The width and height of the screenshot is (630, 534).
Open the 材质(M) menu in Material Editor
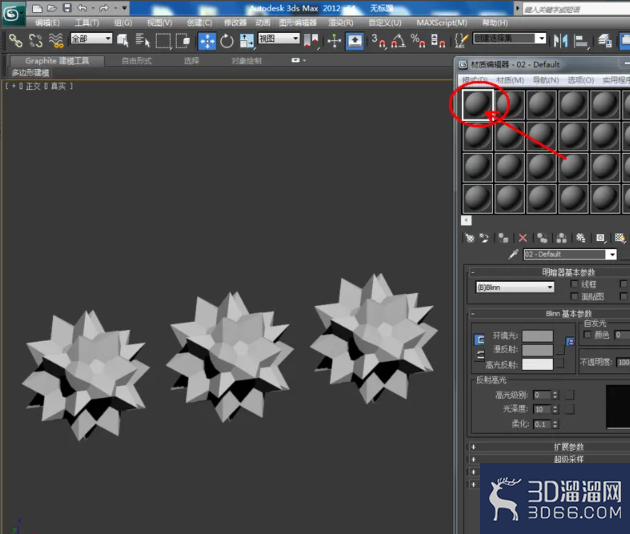(x=510, y=80)
